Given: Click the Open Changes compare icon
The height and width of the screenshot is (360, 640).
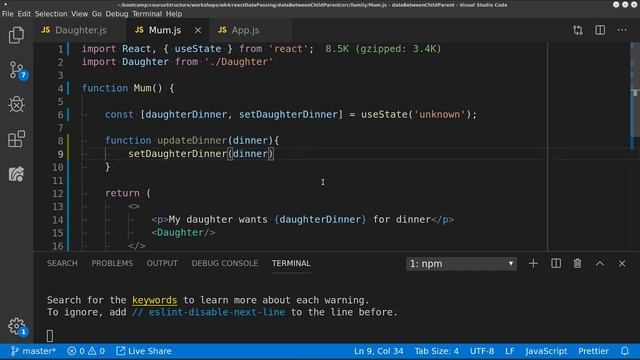Looking at the screenshot, I should pos(578,30).
